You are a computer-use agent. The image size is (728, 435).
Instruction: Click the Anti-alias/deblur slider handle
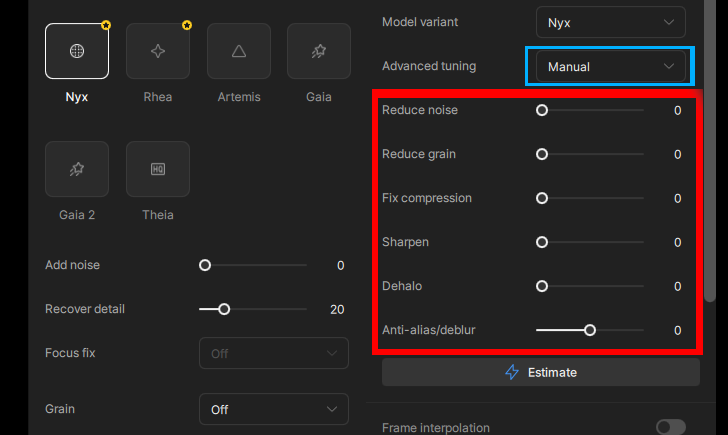tap(590, 330)
